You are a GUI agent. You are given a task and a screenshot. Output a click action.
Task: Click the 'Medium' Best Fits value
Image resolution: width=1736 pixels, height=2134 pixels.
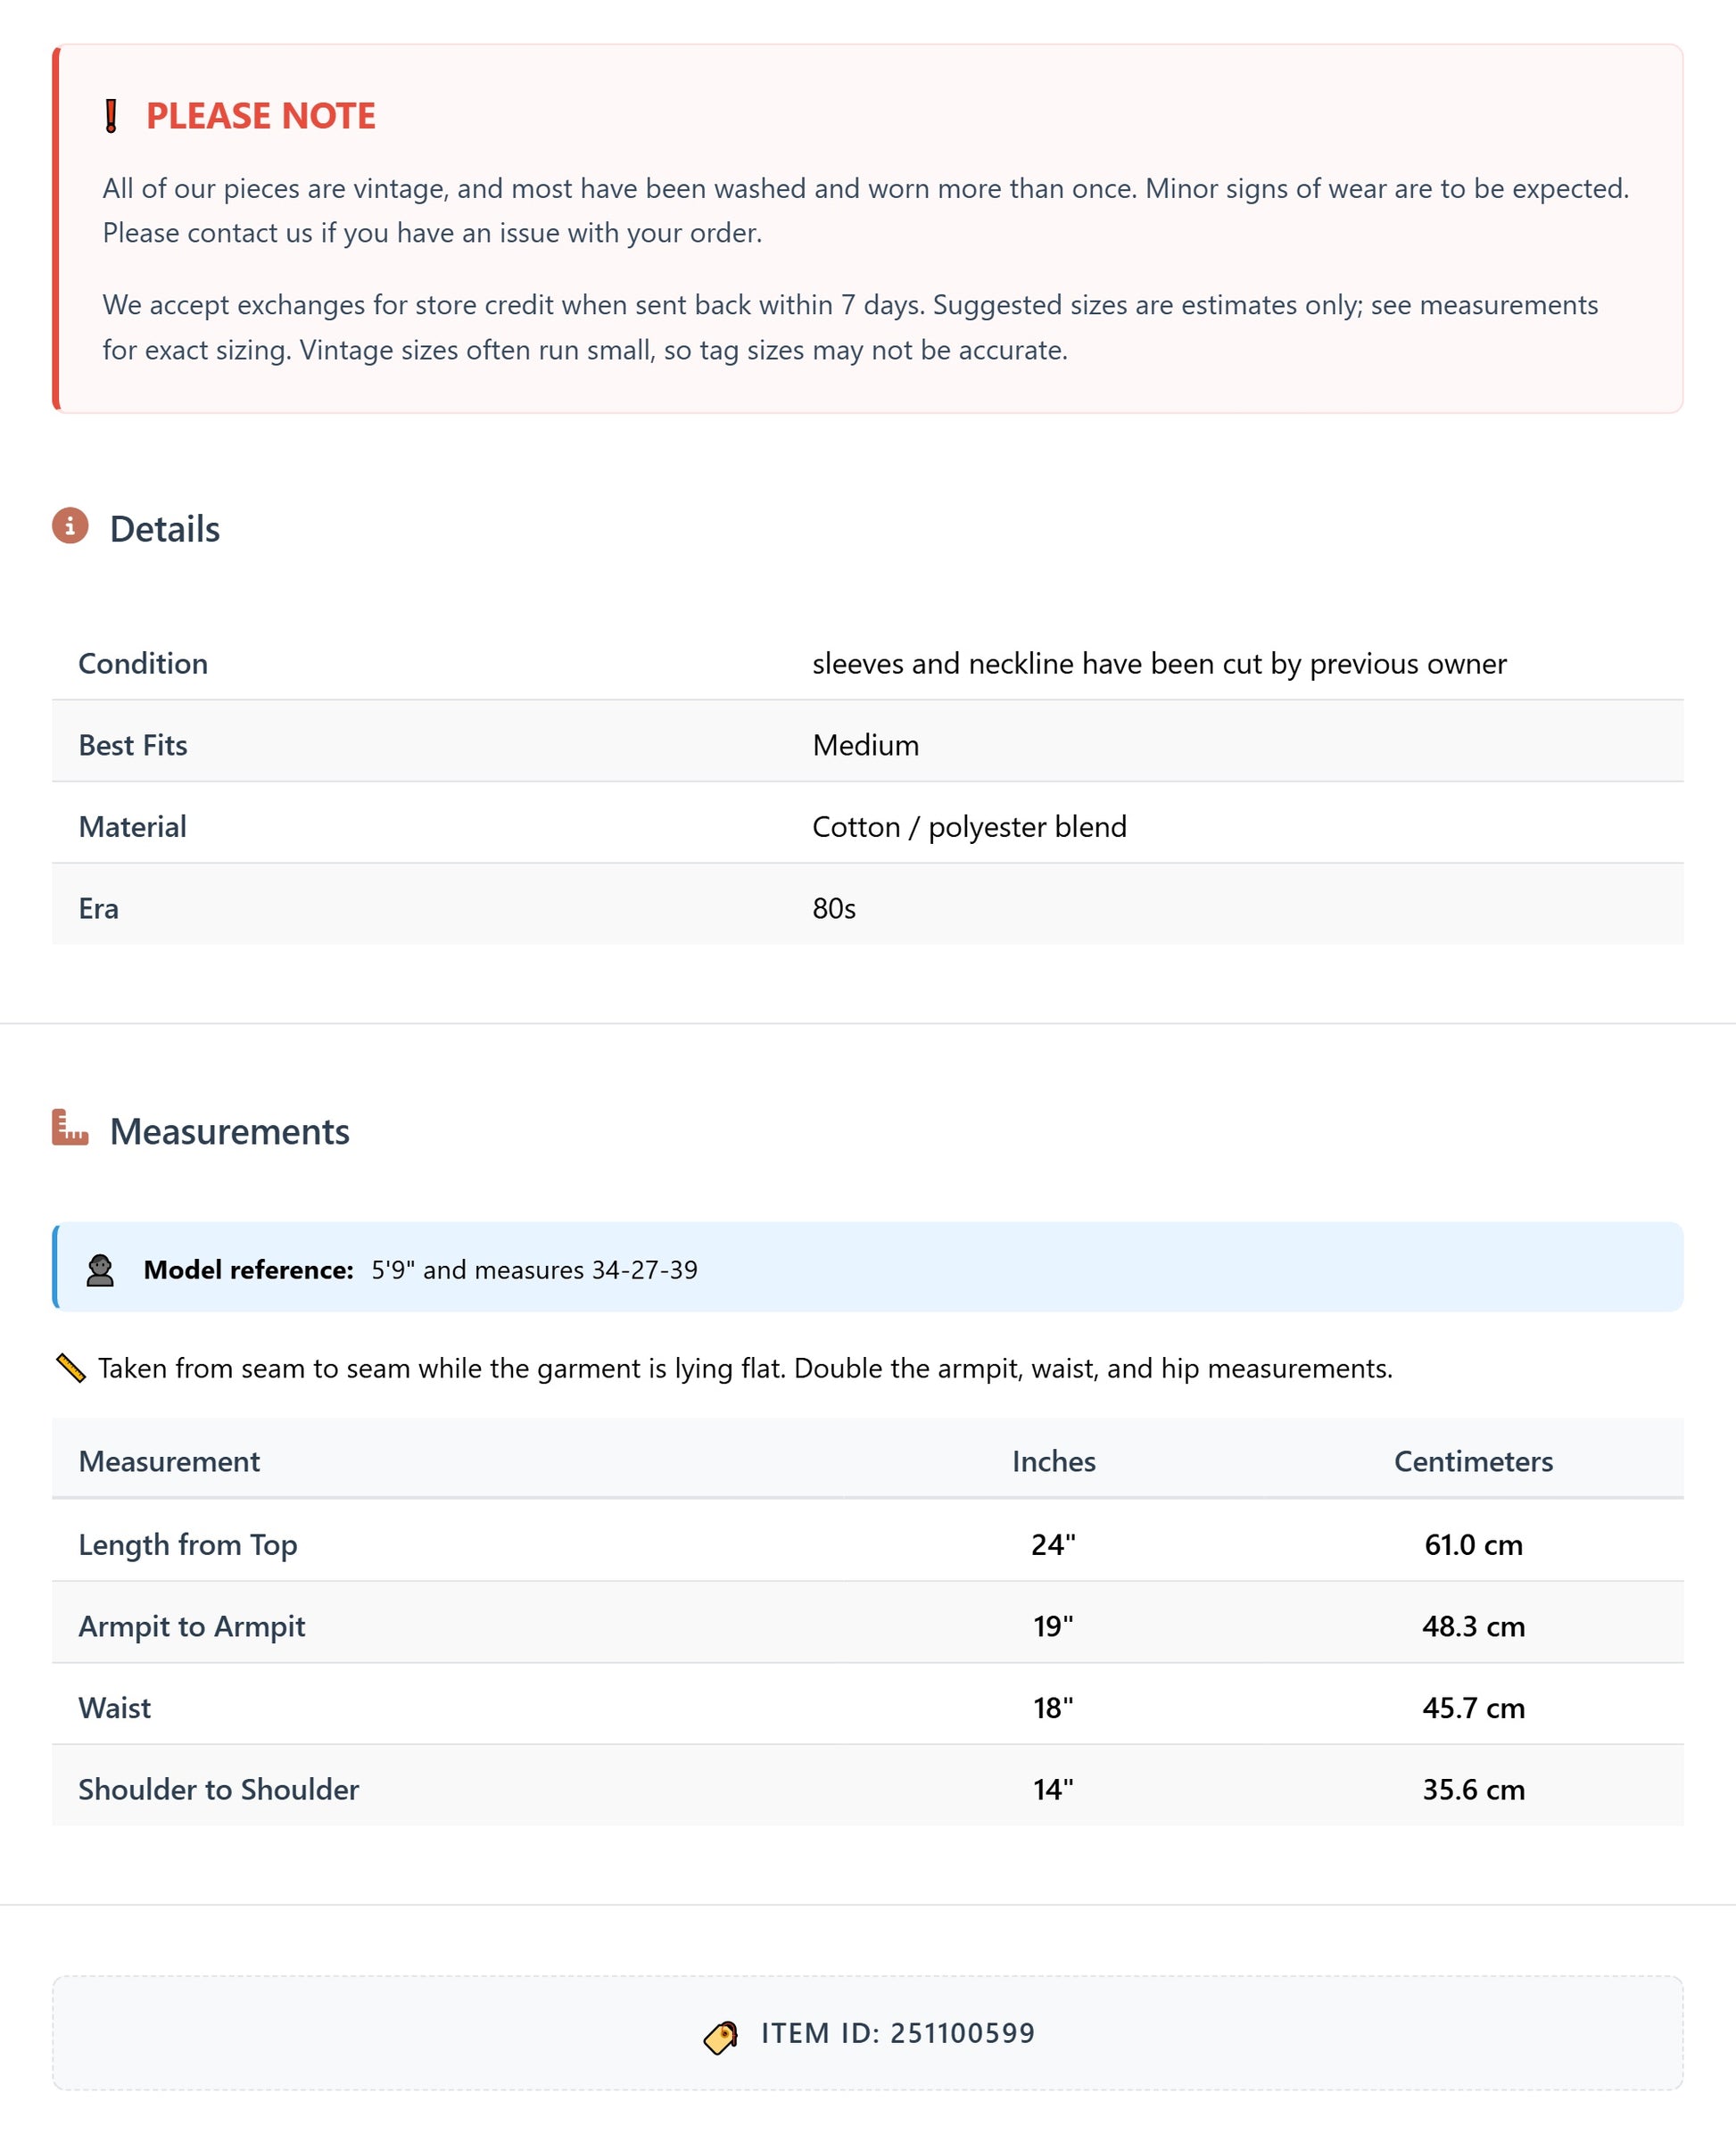(x=865, y=745)
